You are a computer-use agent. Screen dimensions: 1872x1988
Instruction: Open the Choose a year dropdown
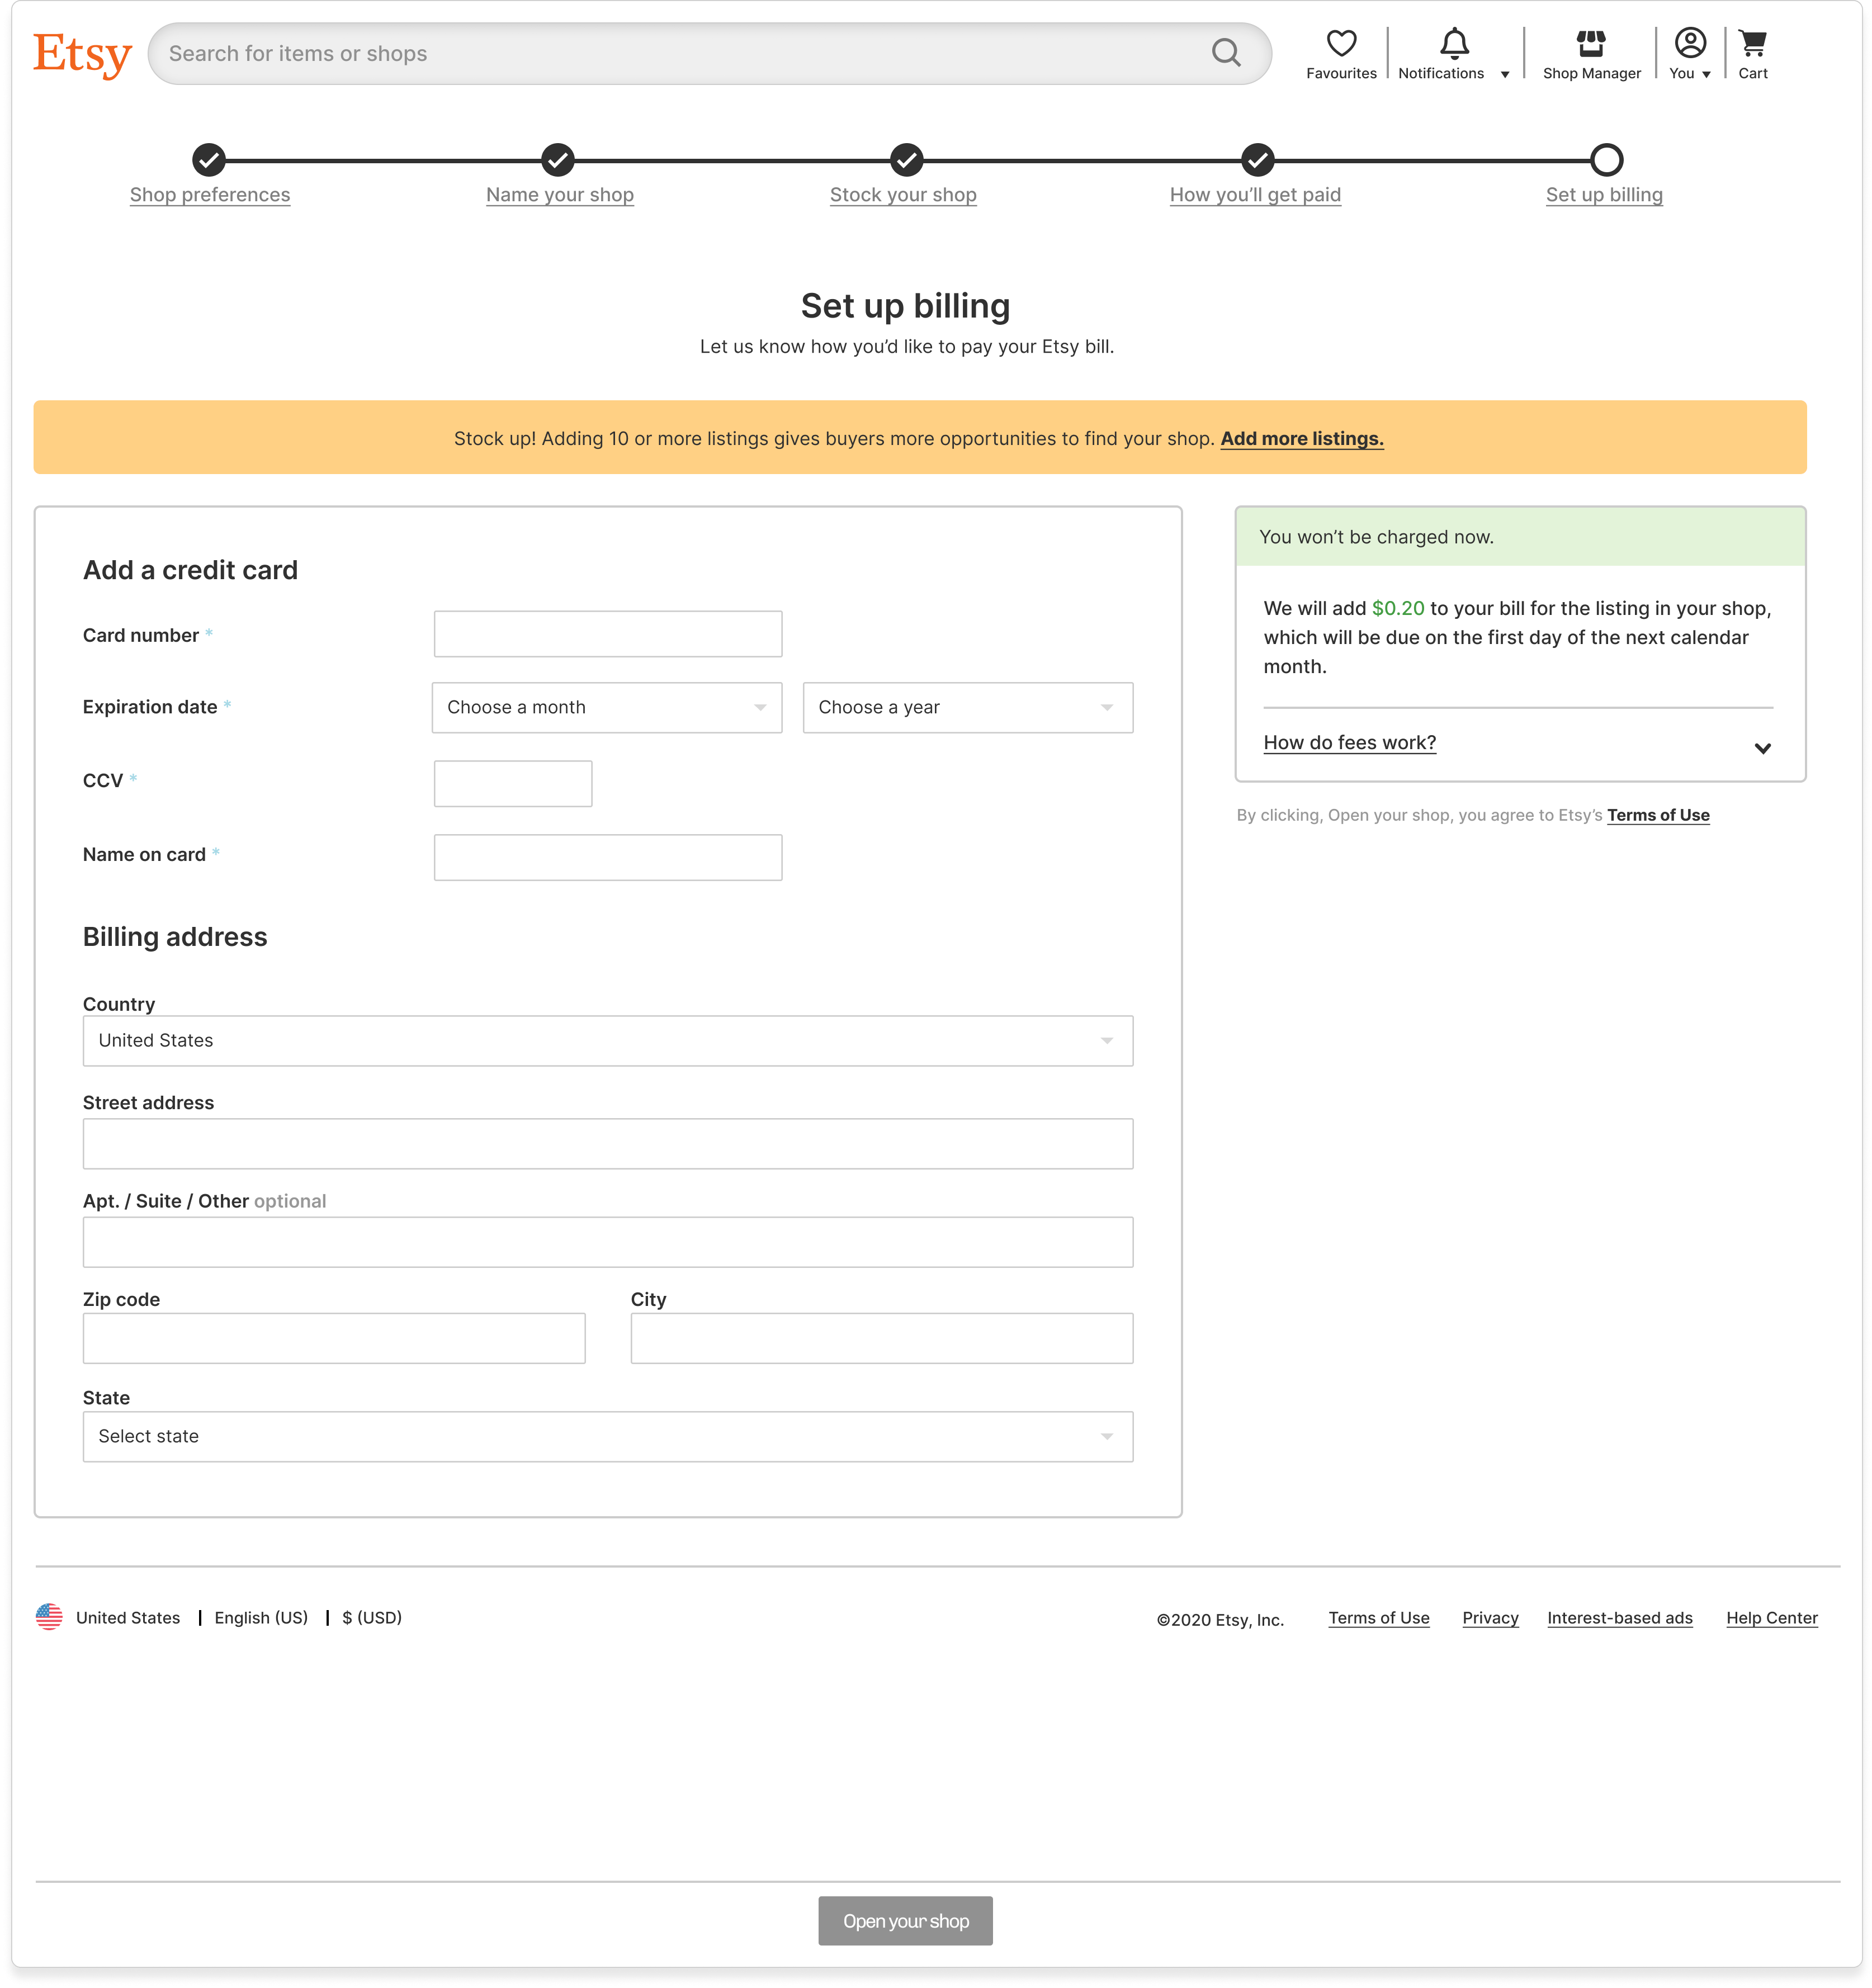pos(966,707)
